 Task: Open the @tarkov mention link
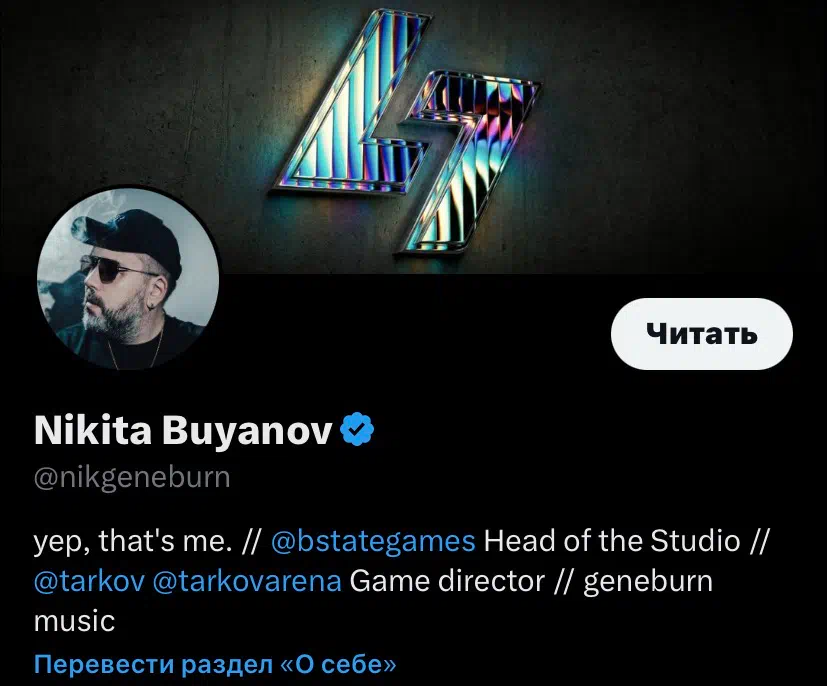89,581
